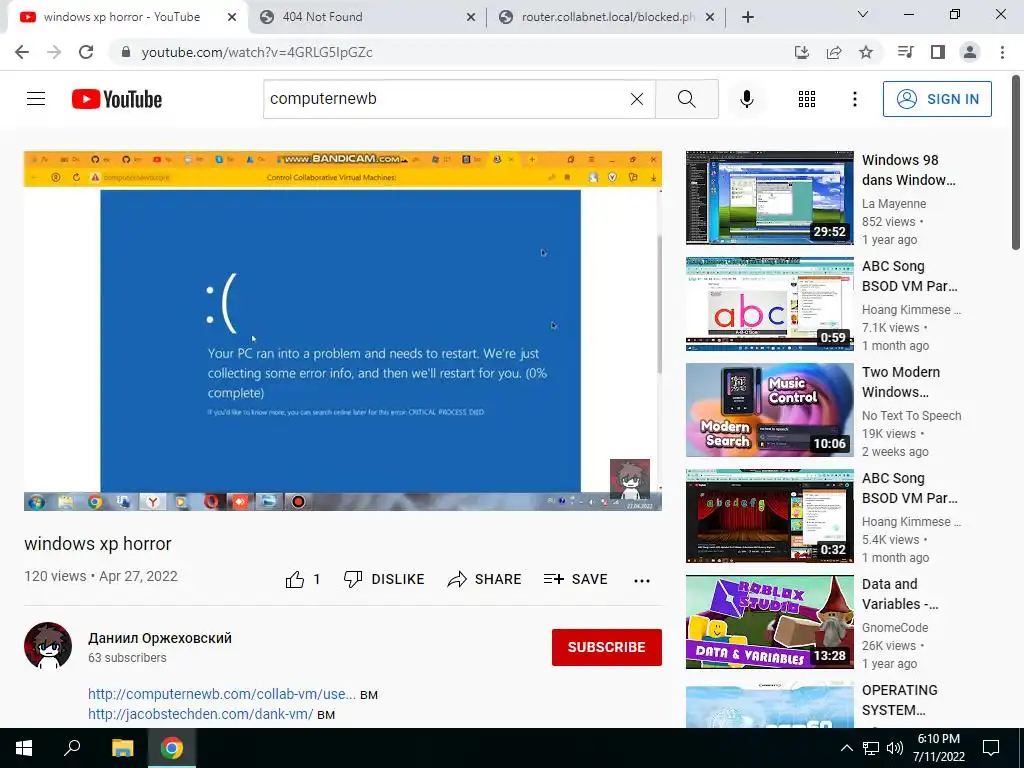
Task: Open Chrome profile avatar
Action: click(x=970, y=52)
